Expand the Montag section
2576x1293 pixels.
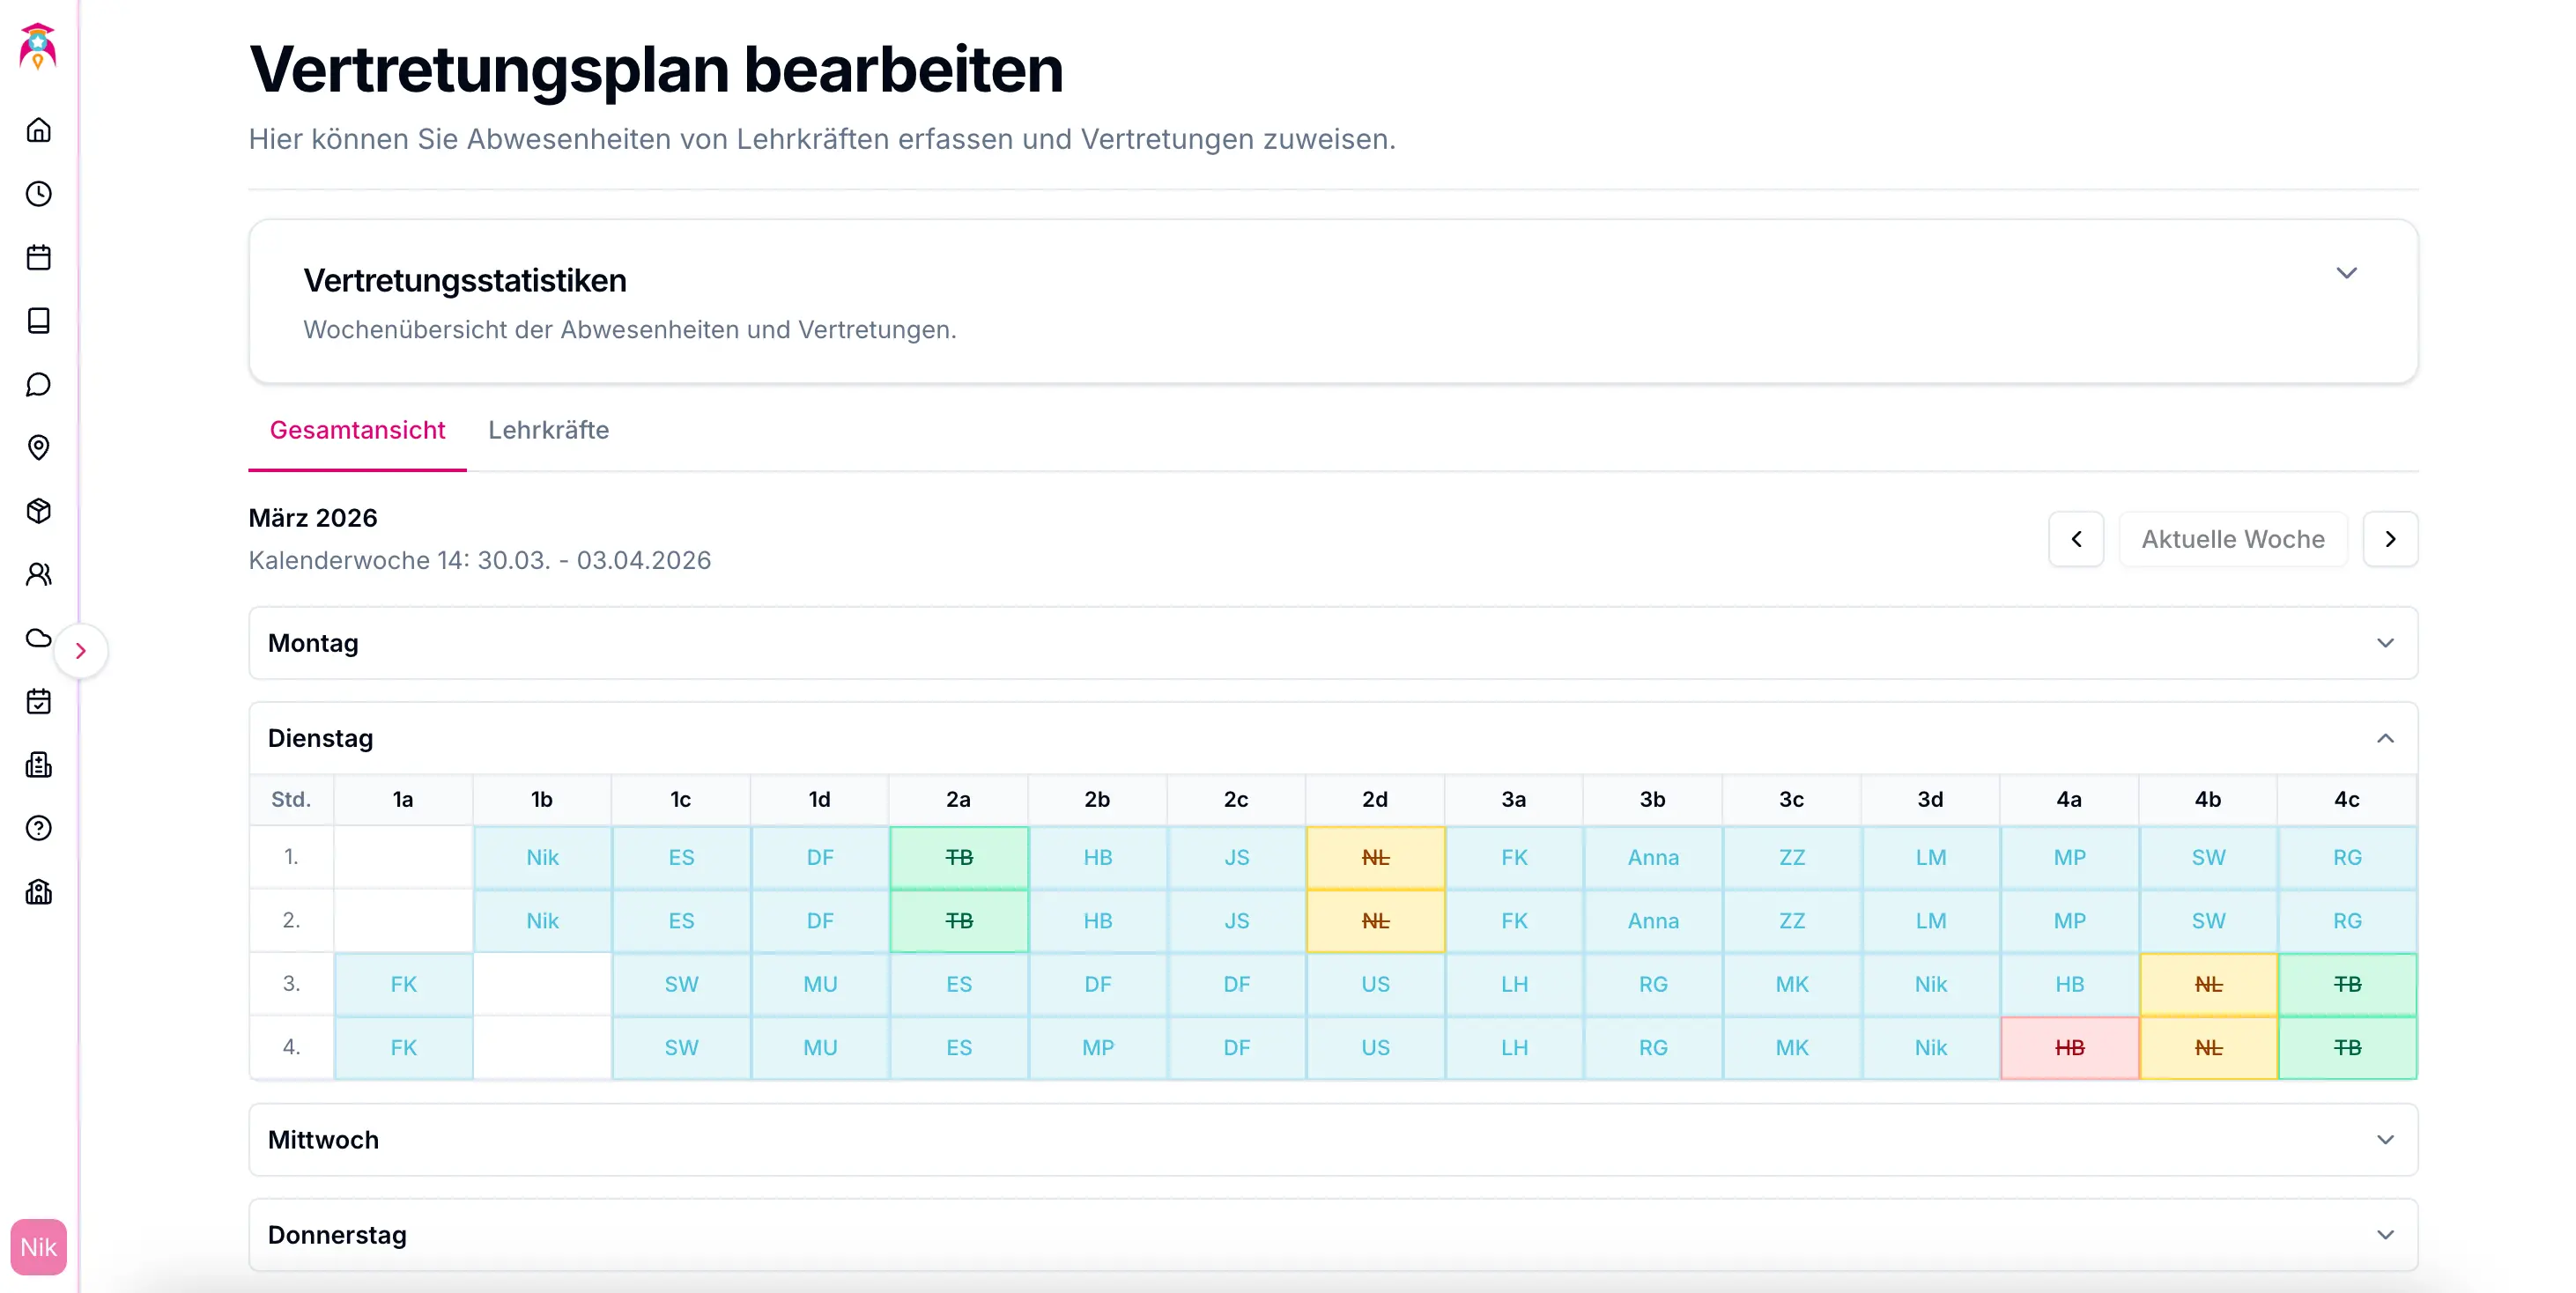pos(2385,643)
